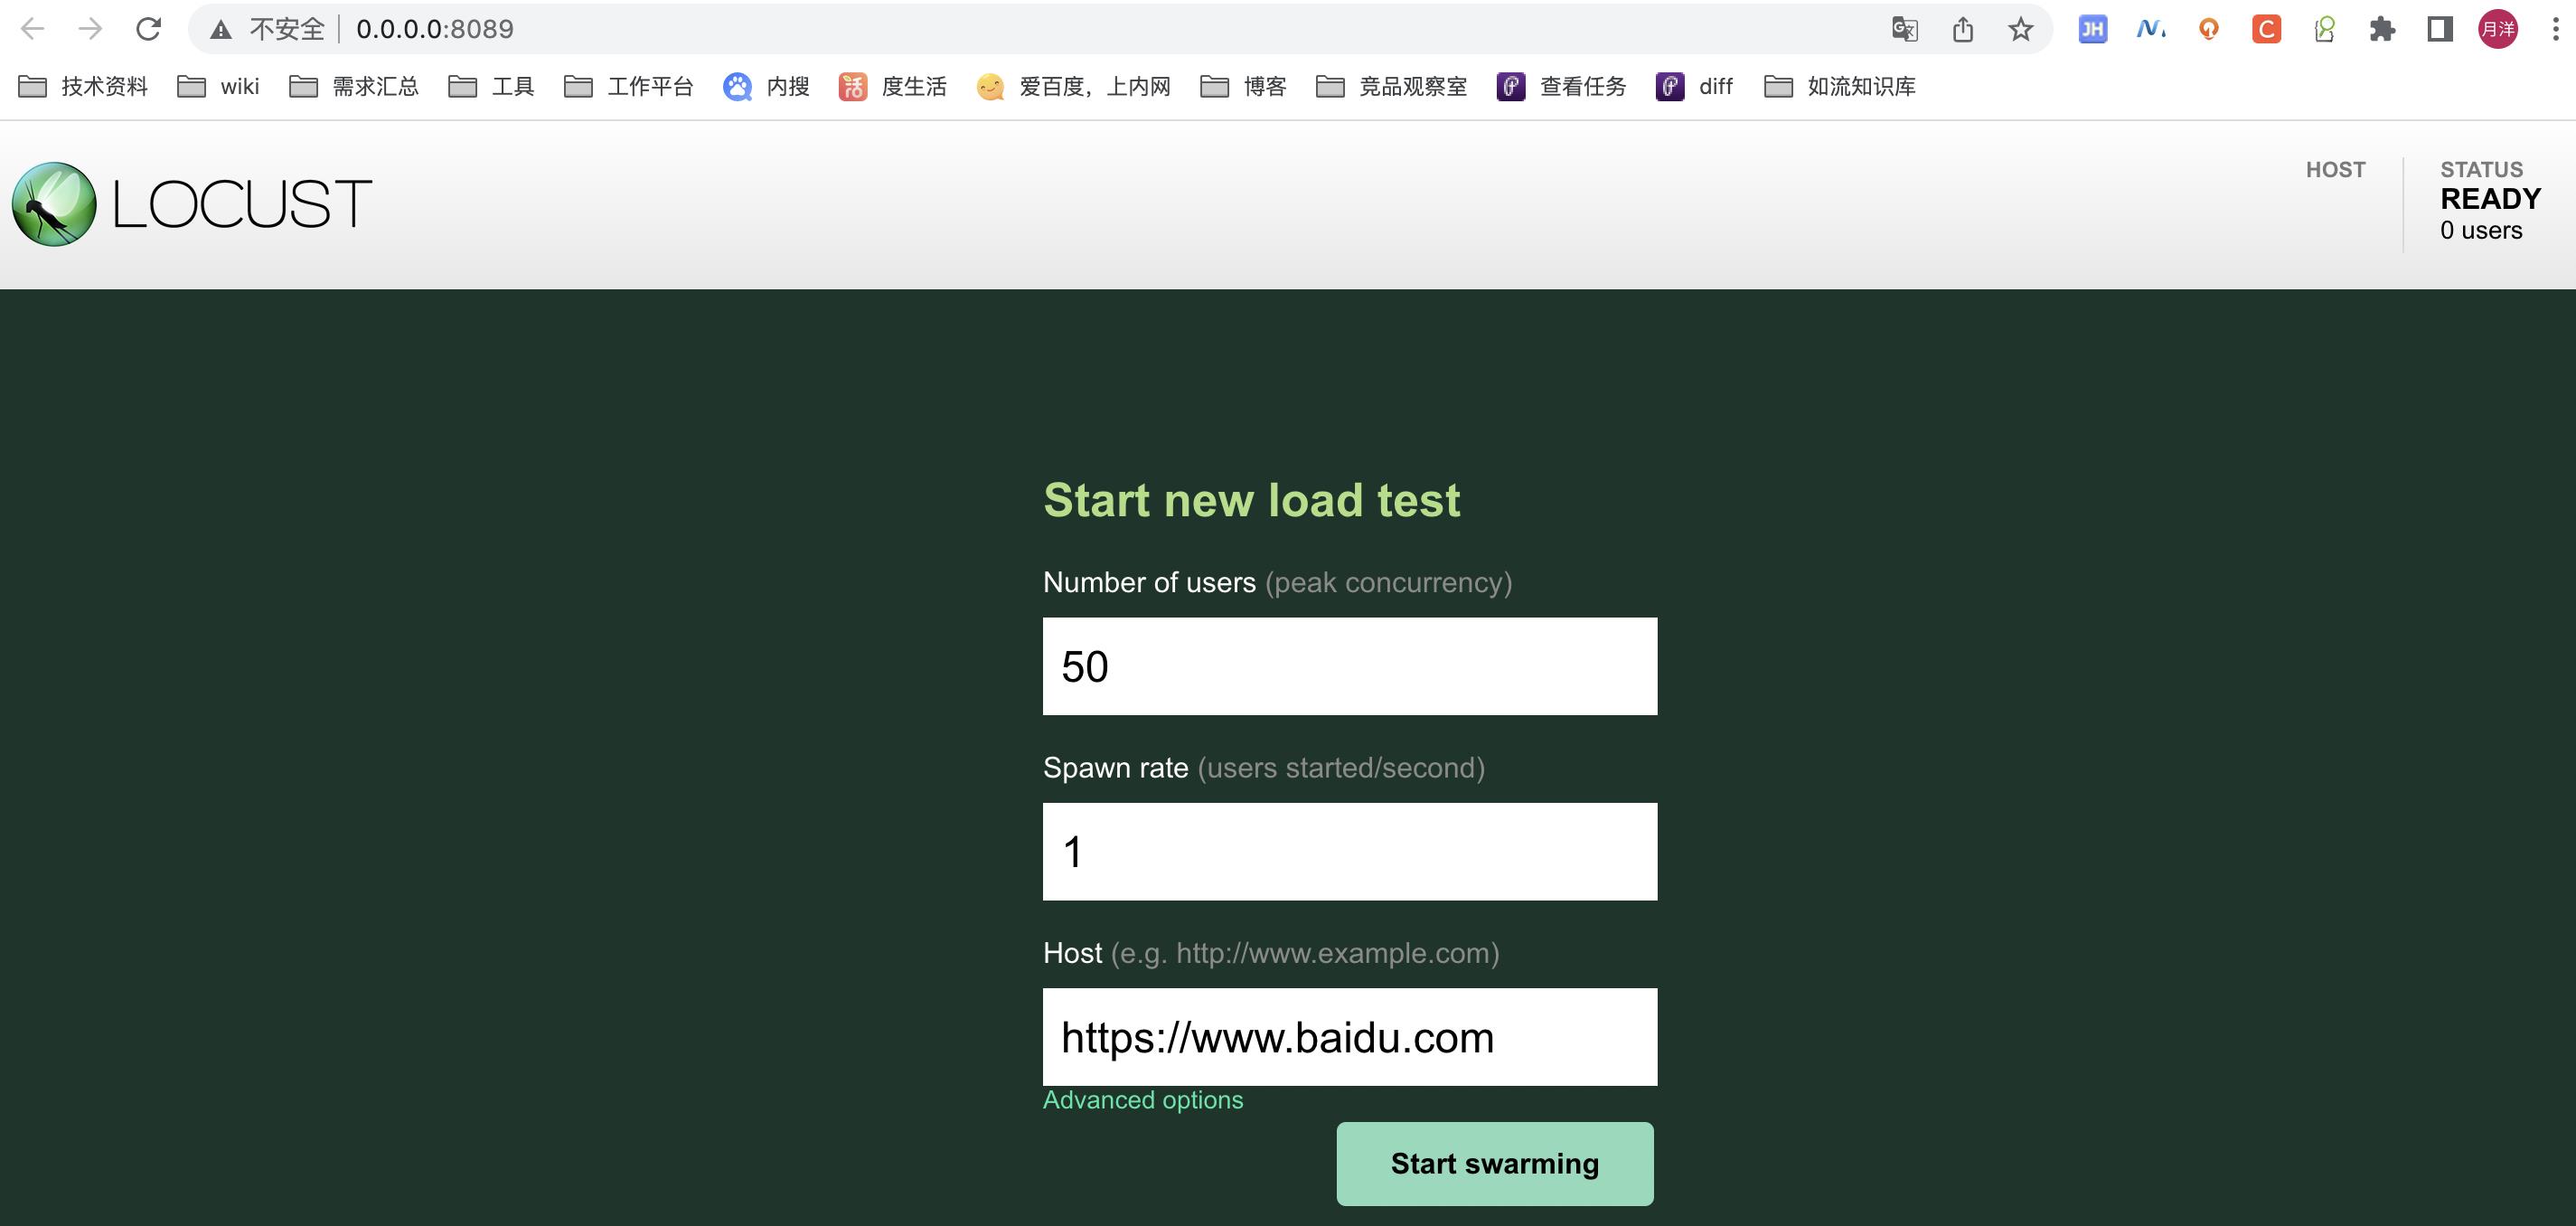2576x1226 pixels.
Task: Open the 如流知识库 bookmark folder
Action: [x=1840, y=87]
